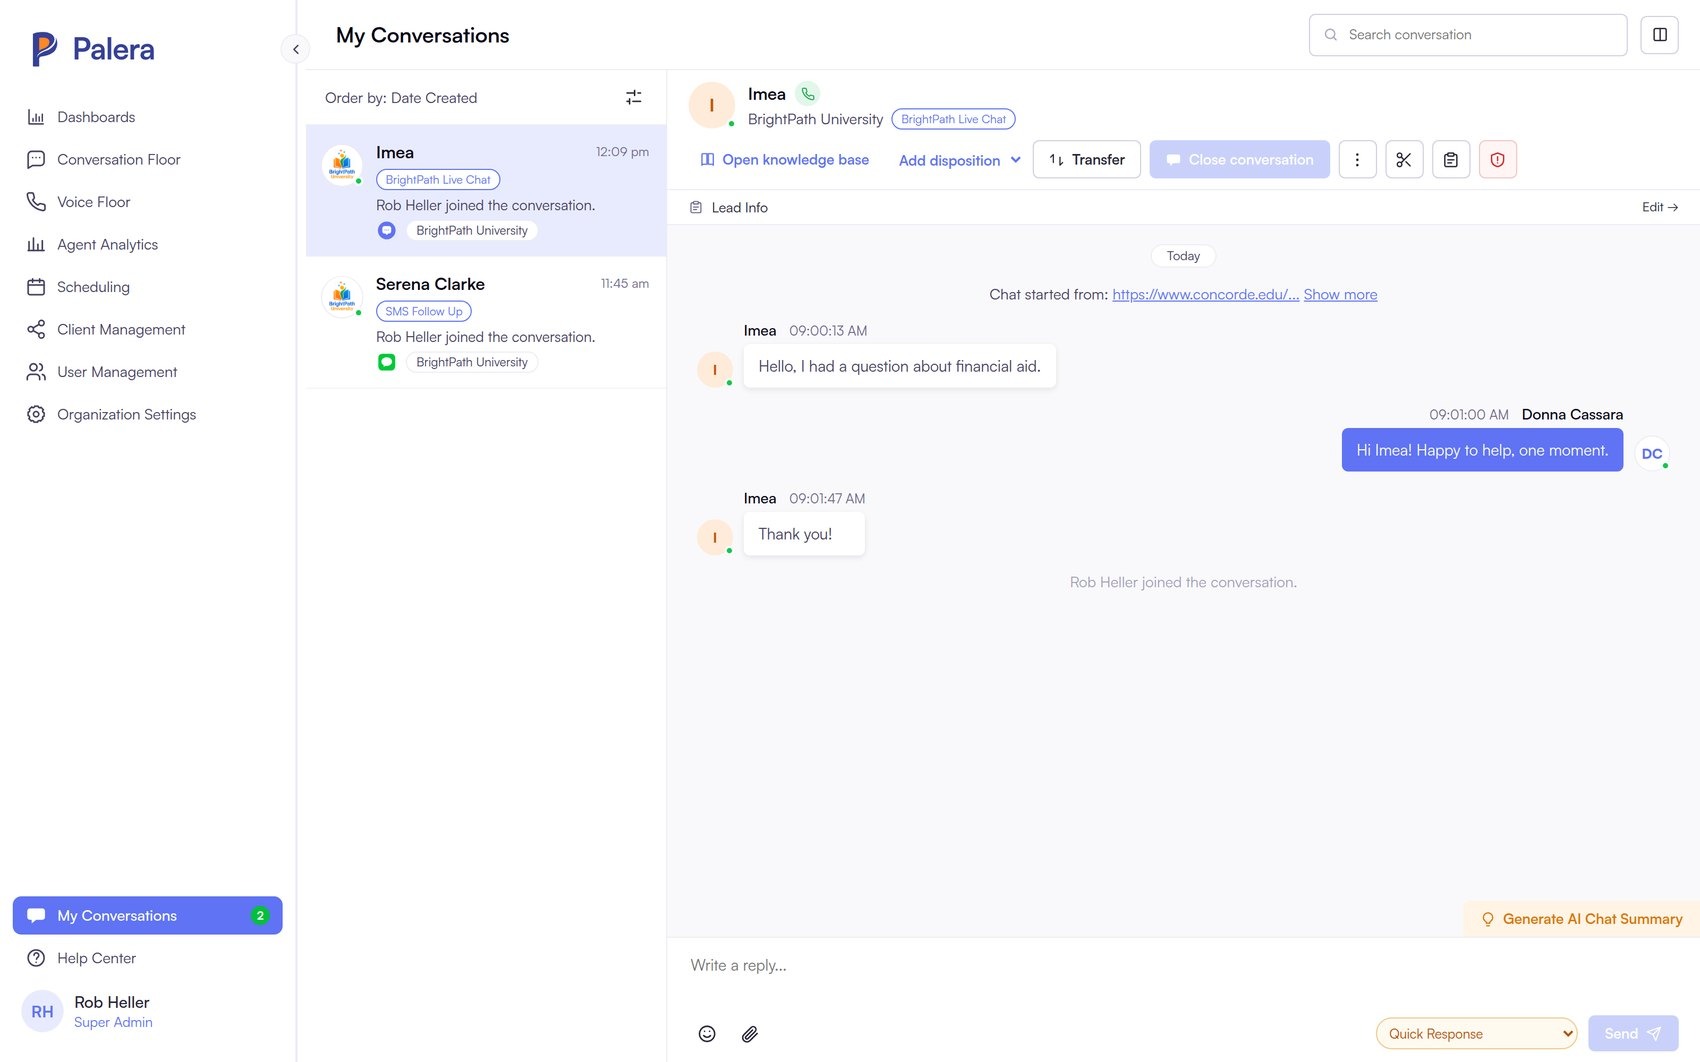Open the Quick Response dropdown
The image size is (1700, 1062).
pyautogui.click(x=1476, y=1034)
